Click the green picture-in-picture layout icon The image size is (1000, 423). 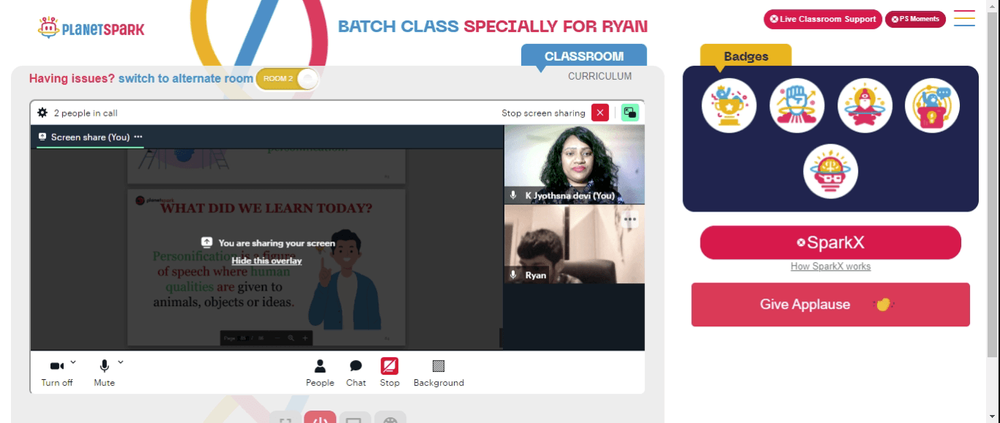630,112
